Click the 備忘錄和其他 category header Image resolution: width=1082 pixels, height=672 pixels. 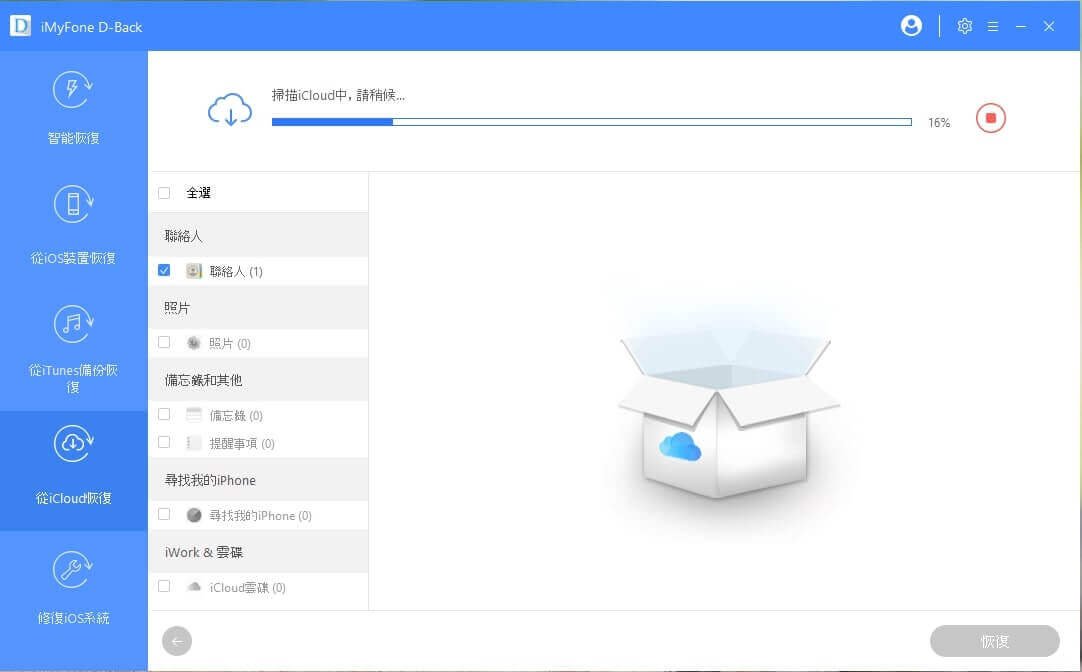[204, 380]
